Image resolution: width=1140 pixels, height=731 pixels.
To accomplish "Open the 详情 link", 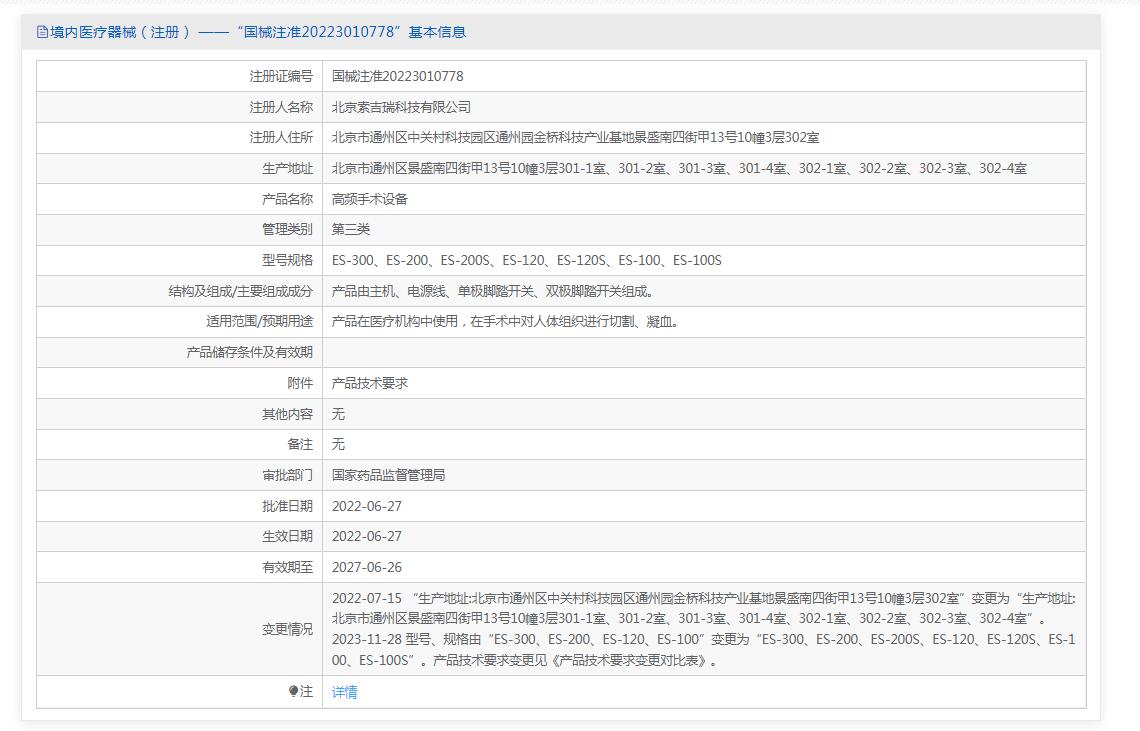I will click(344, 692).
